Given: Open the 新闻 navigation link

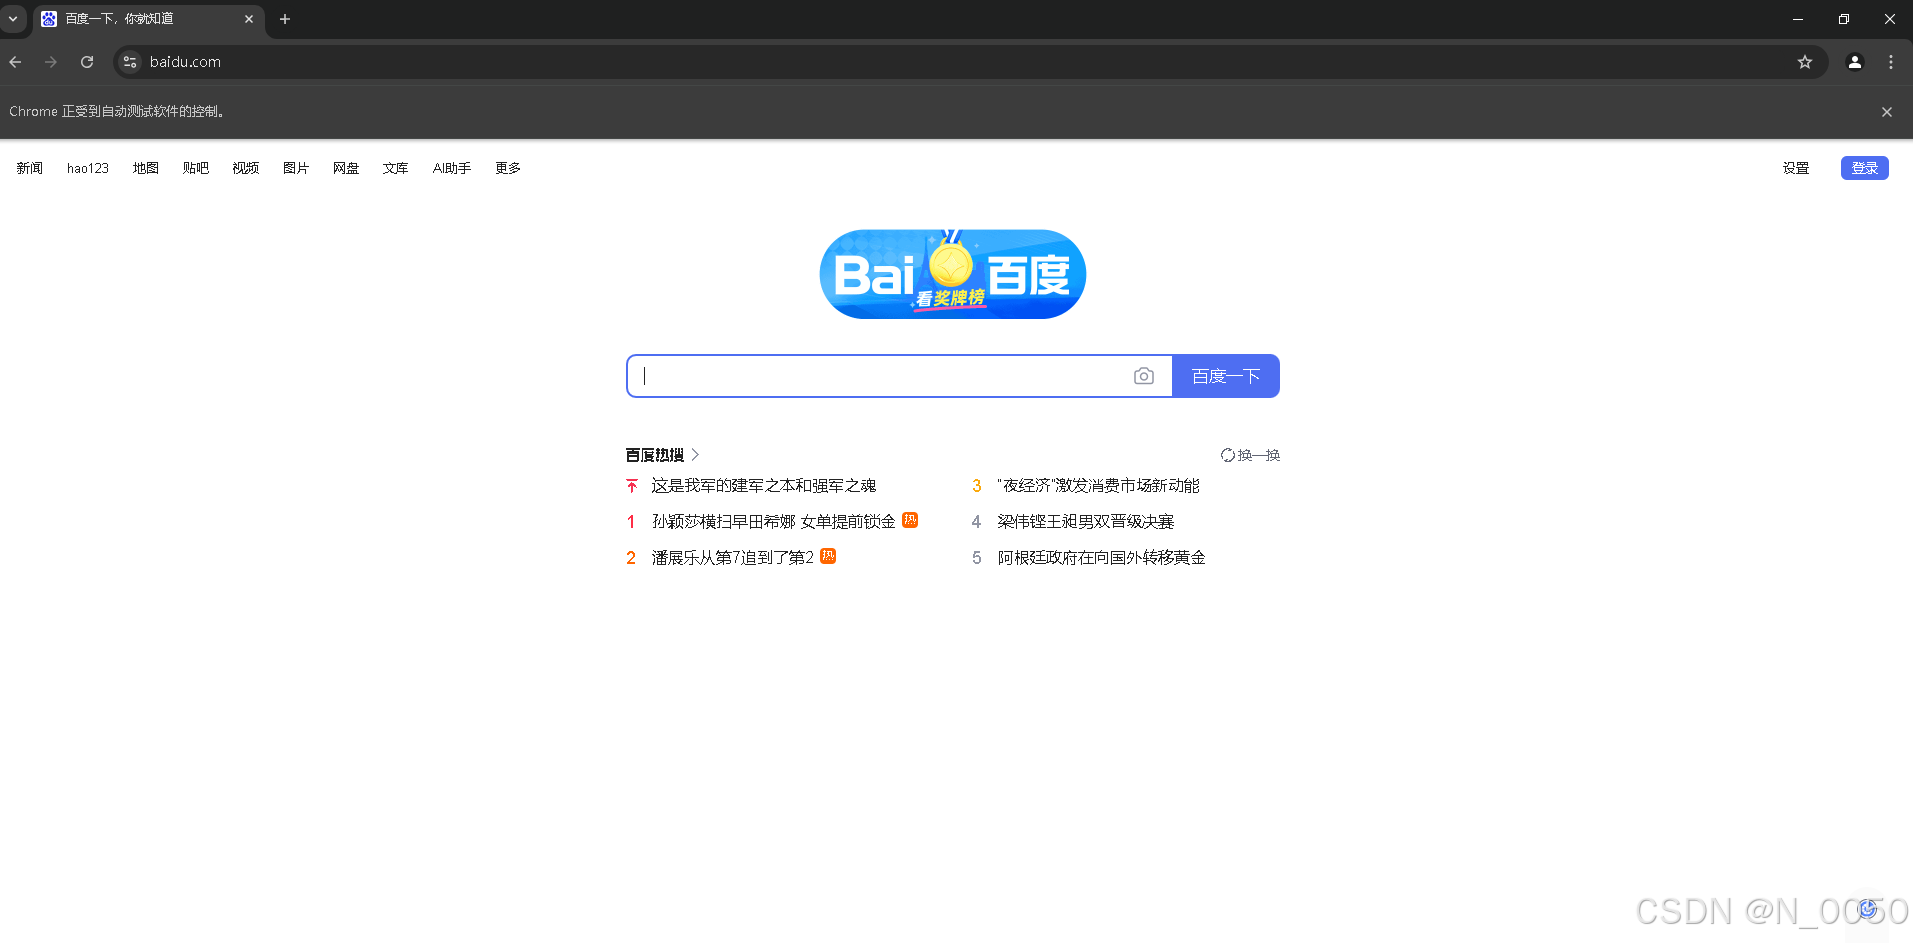Looking at the screenshot, I should point(30,168).
